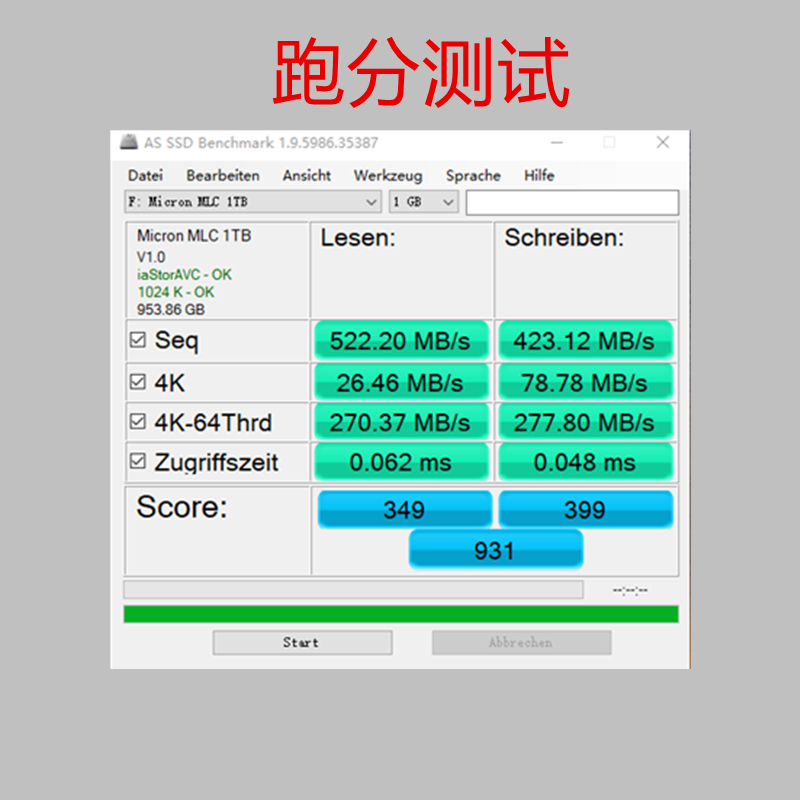Click the iaStorAVC - OK driver status
This screenshot has height=800, width=800.
click(184, 274)
